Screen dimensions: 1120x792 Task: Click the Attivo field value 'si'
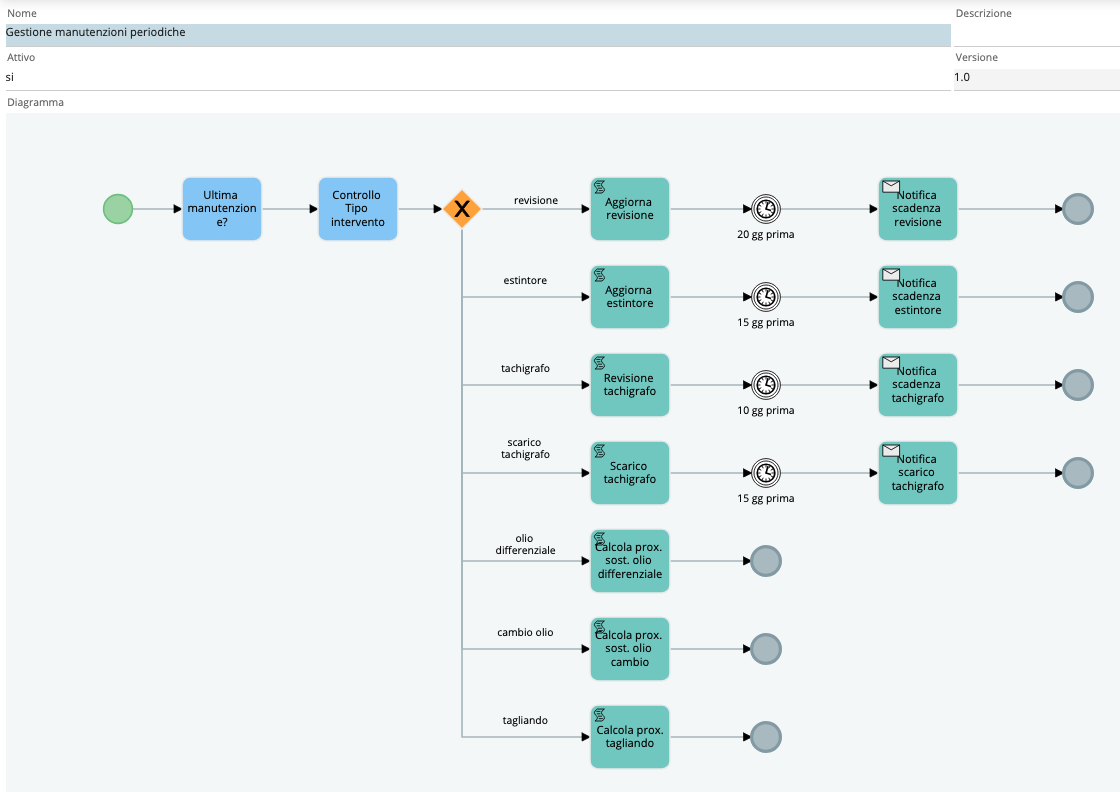coord(478,78)
